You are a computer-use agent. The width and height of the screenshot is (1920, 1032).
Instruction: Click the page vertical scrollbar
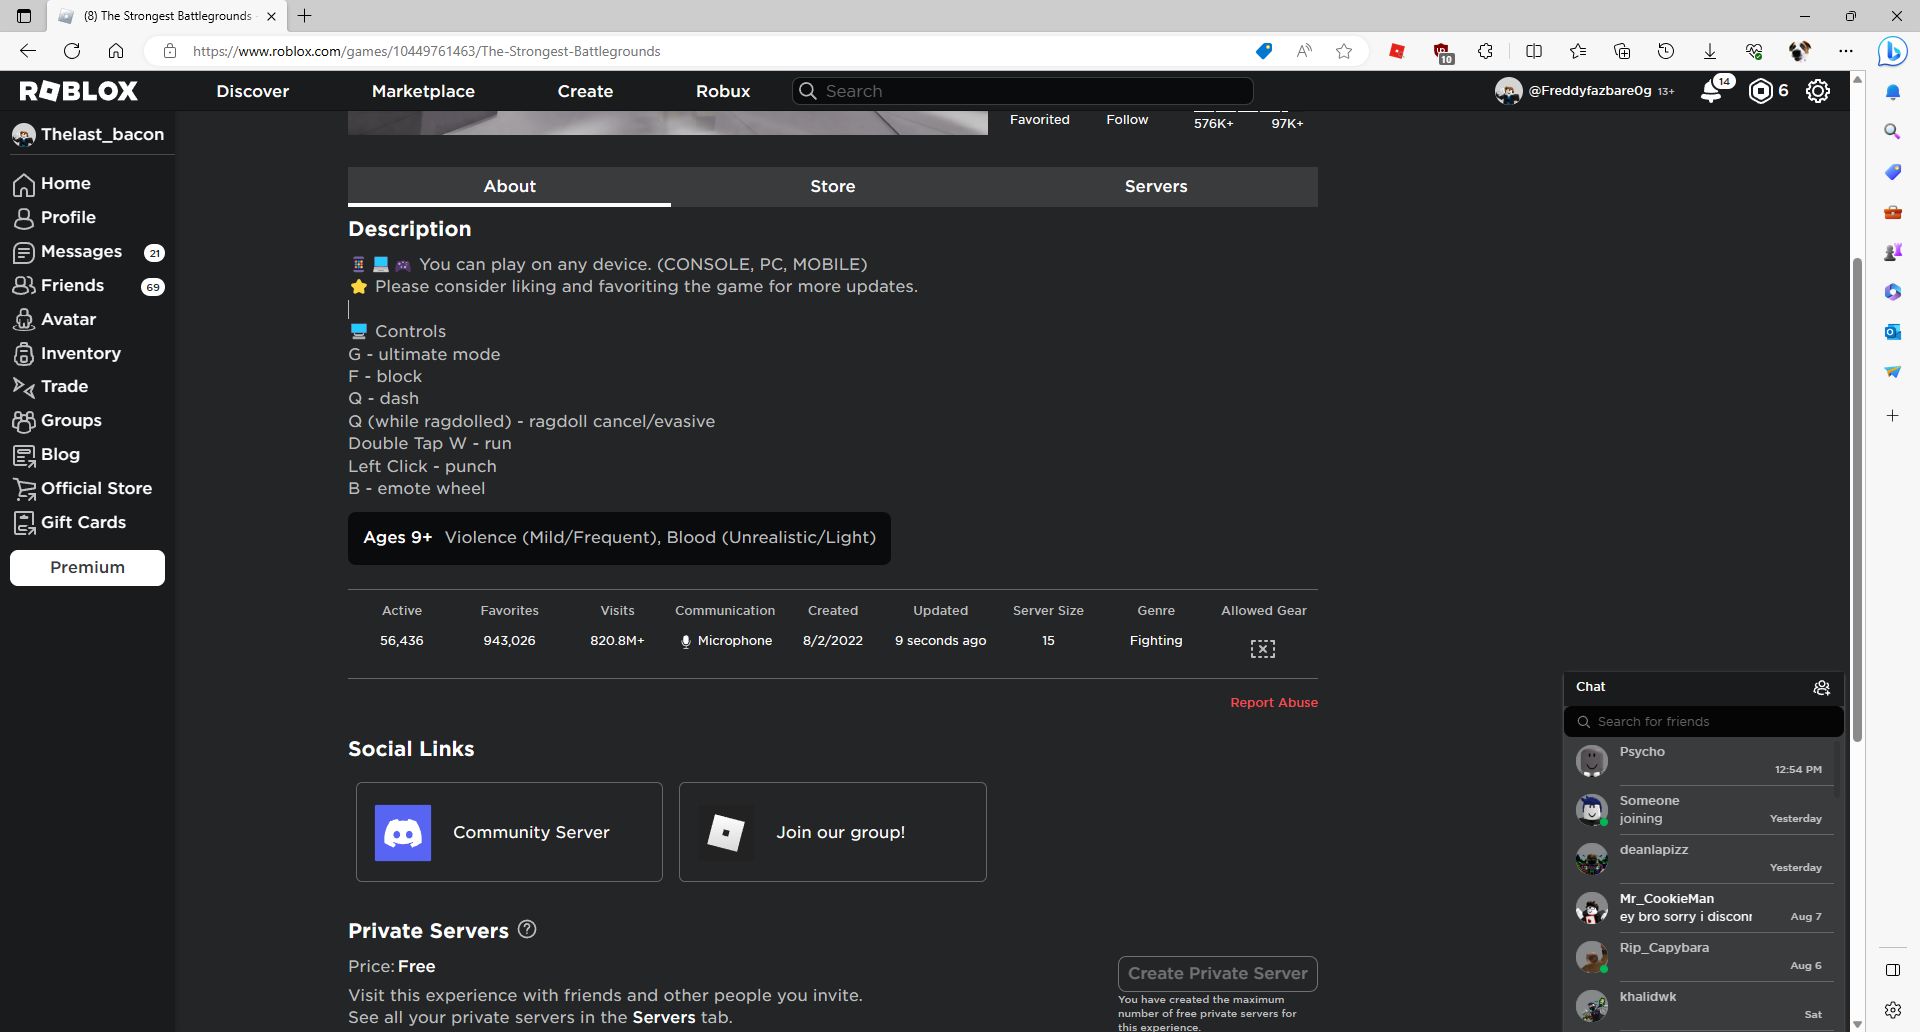[x=1857, y=500]
